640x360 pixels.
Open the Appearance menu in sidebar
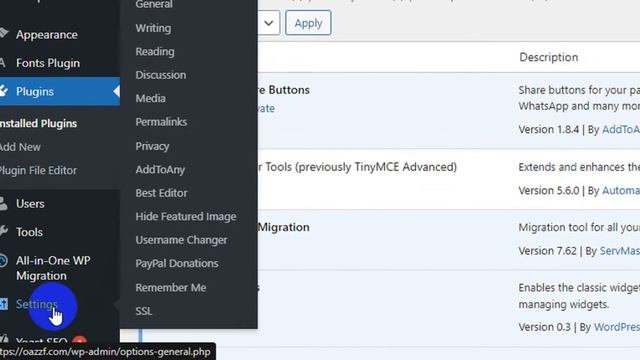(x=47, y=35)
